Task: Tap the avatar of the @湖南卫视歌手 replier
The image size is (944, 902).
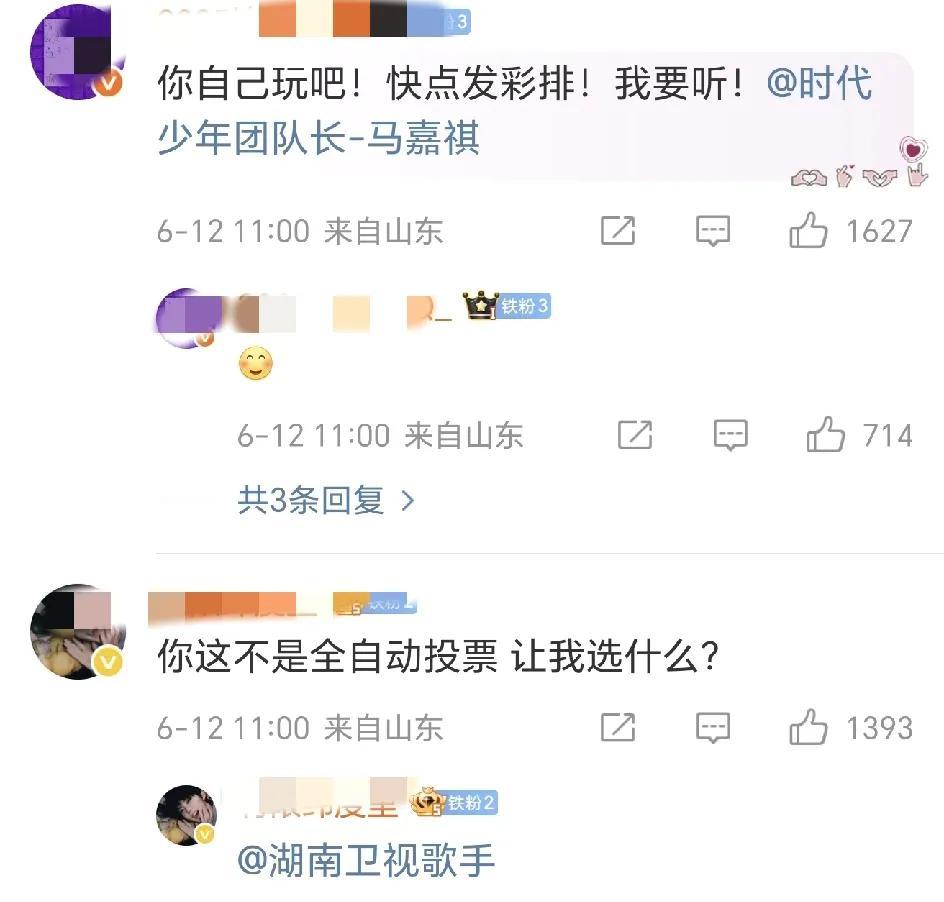Action: pyautogui.click(x=186, y=815)
